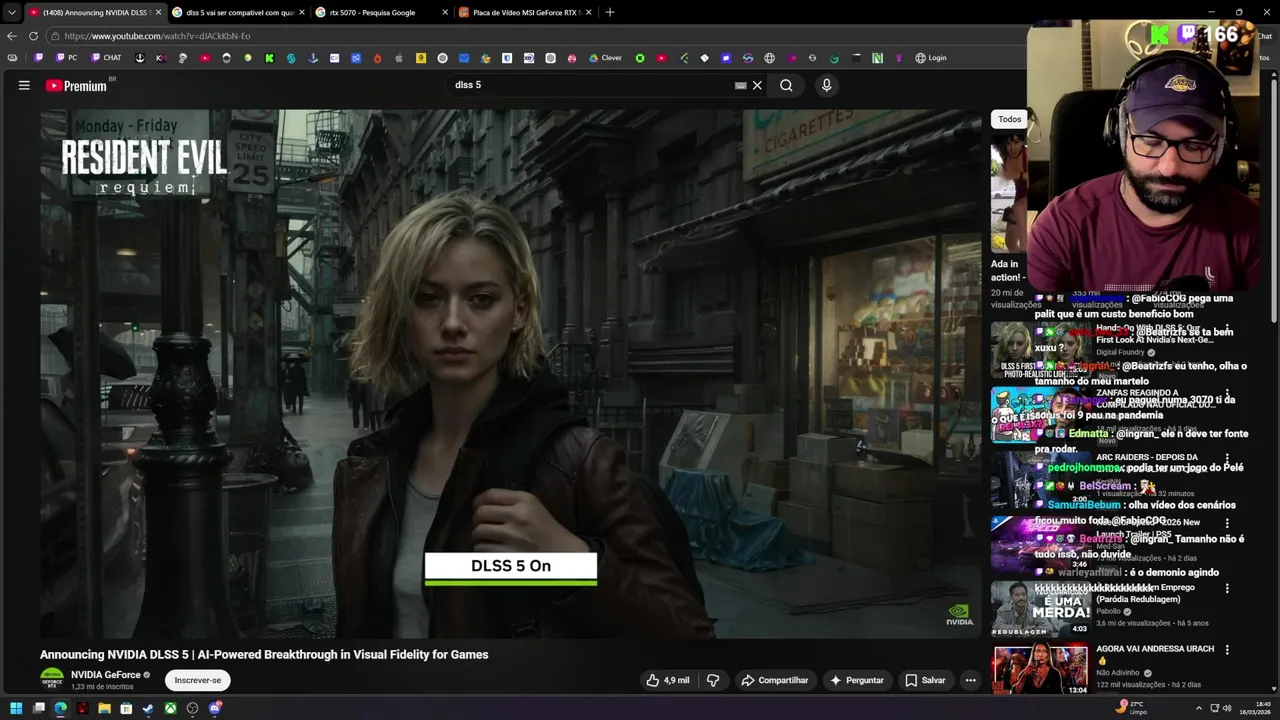
Task: Start voice search with microphone icon
Action: (x=826, y=85)
